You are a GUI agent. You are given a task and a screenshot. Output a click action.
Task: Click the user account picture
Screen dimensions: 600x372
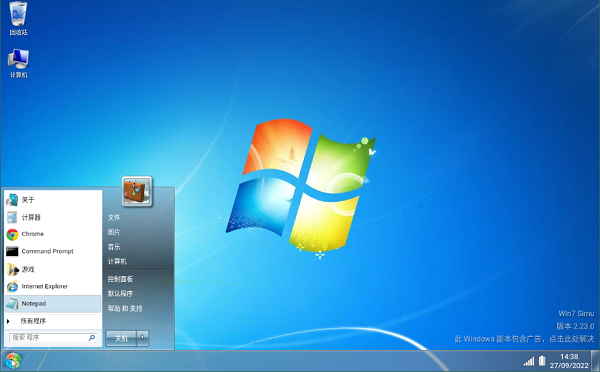[137, 191]
